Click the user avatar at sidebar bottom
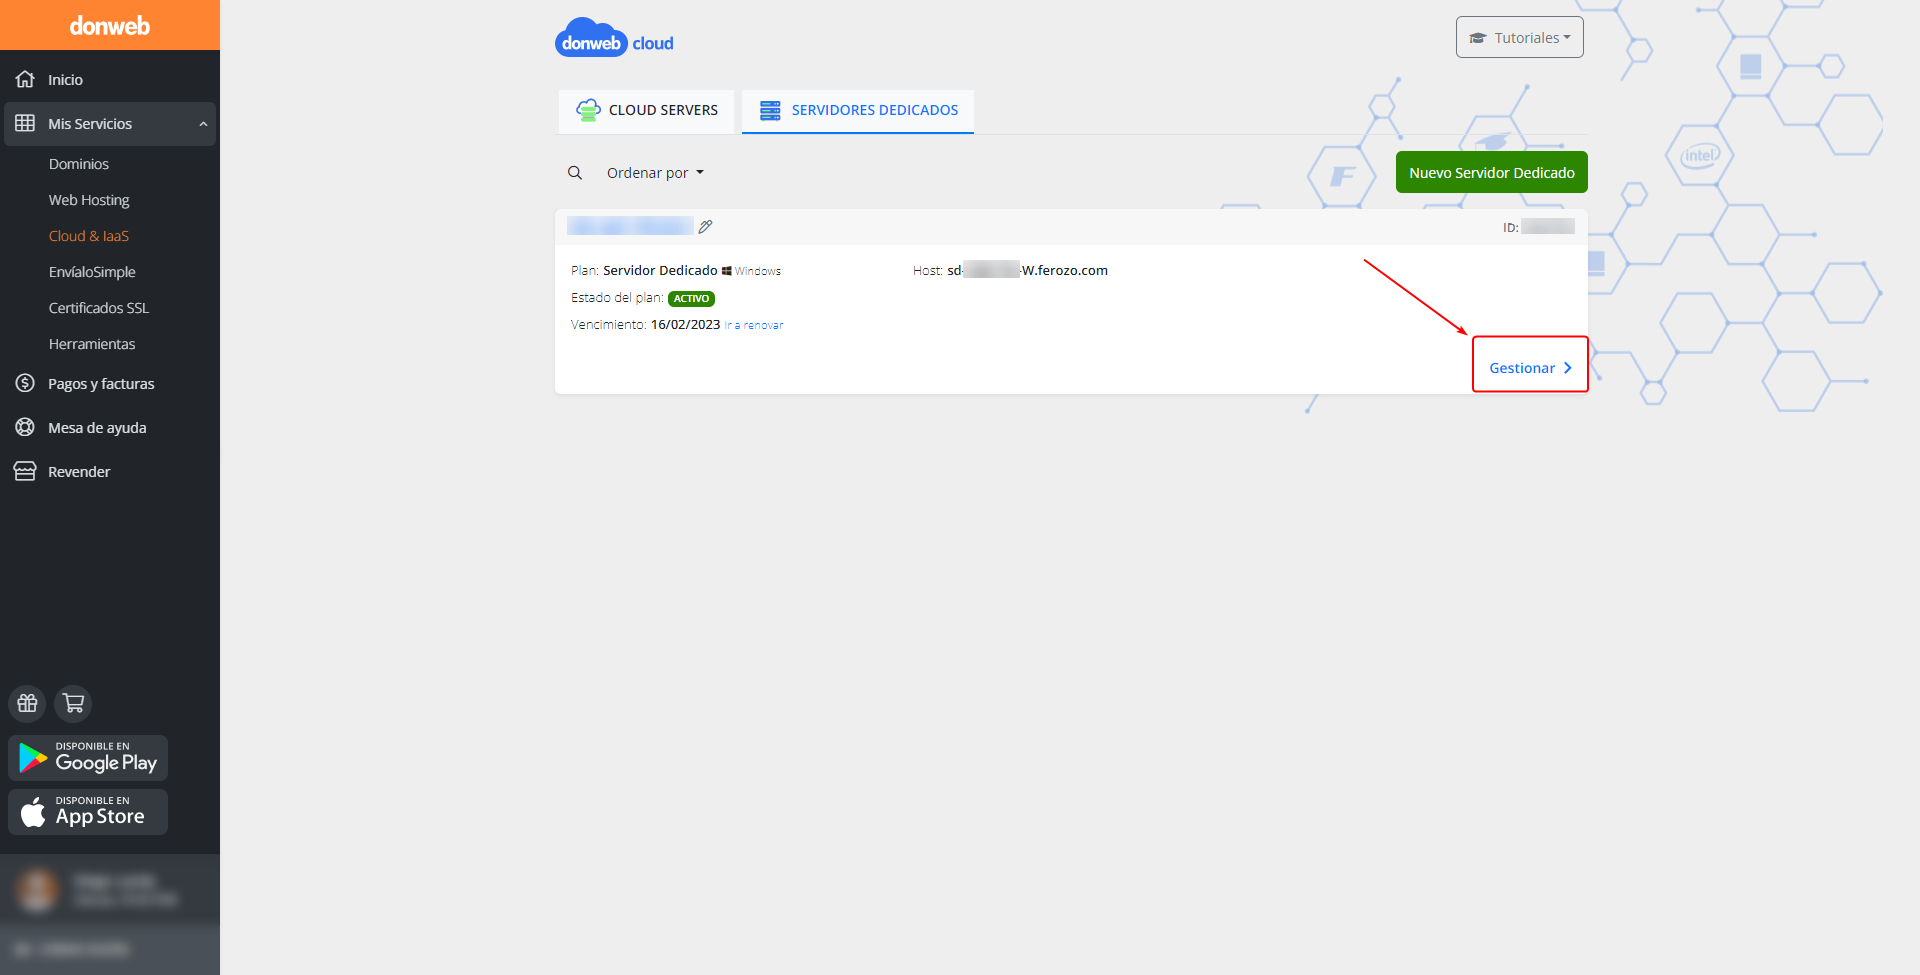Viewport: 1920px width, 975px height. pos(38,890)
